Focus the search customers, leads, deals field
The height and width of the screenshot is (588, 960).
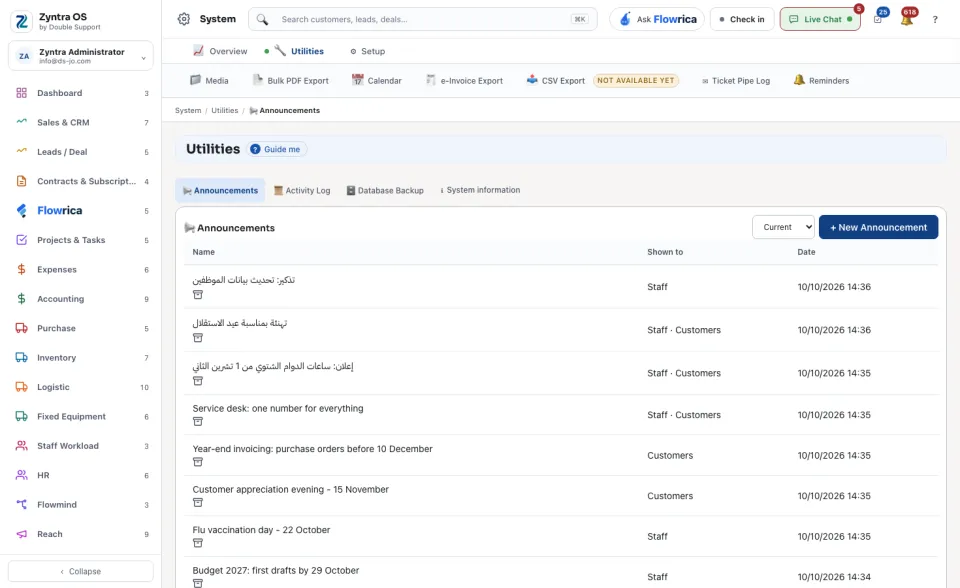coord(422,20)
